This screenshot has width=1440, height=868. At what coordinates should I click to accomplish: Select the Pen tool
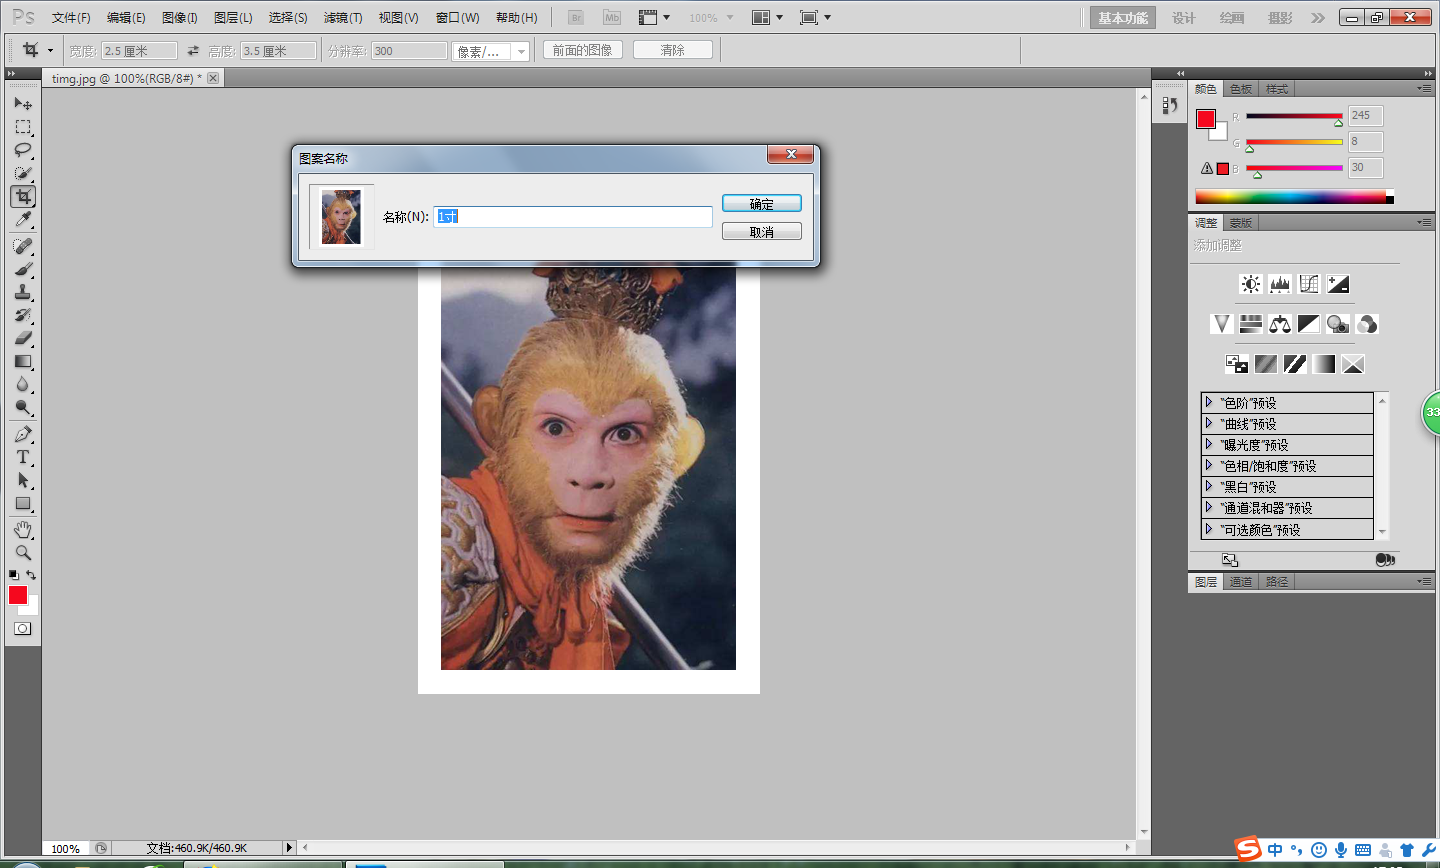pyautogui.click(x=23, y=434)
